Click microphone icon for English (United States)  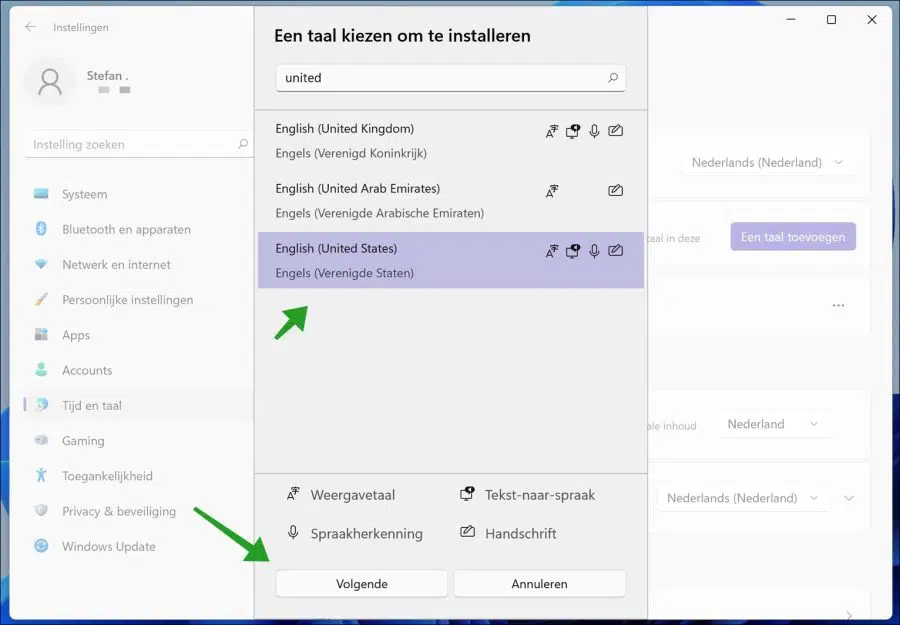point(594,251)
